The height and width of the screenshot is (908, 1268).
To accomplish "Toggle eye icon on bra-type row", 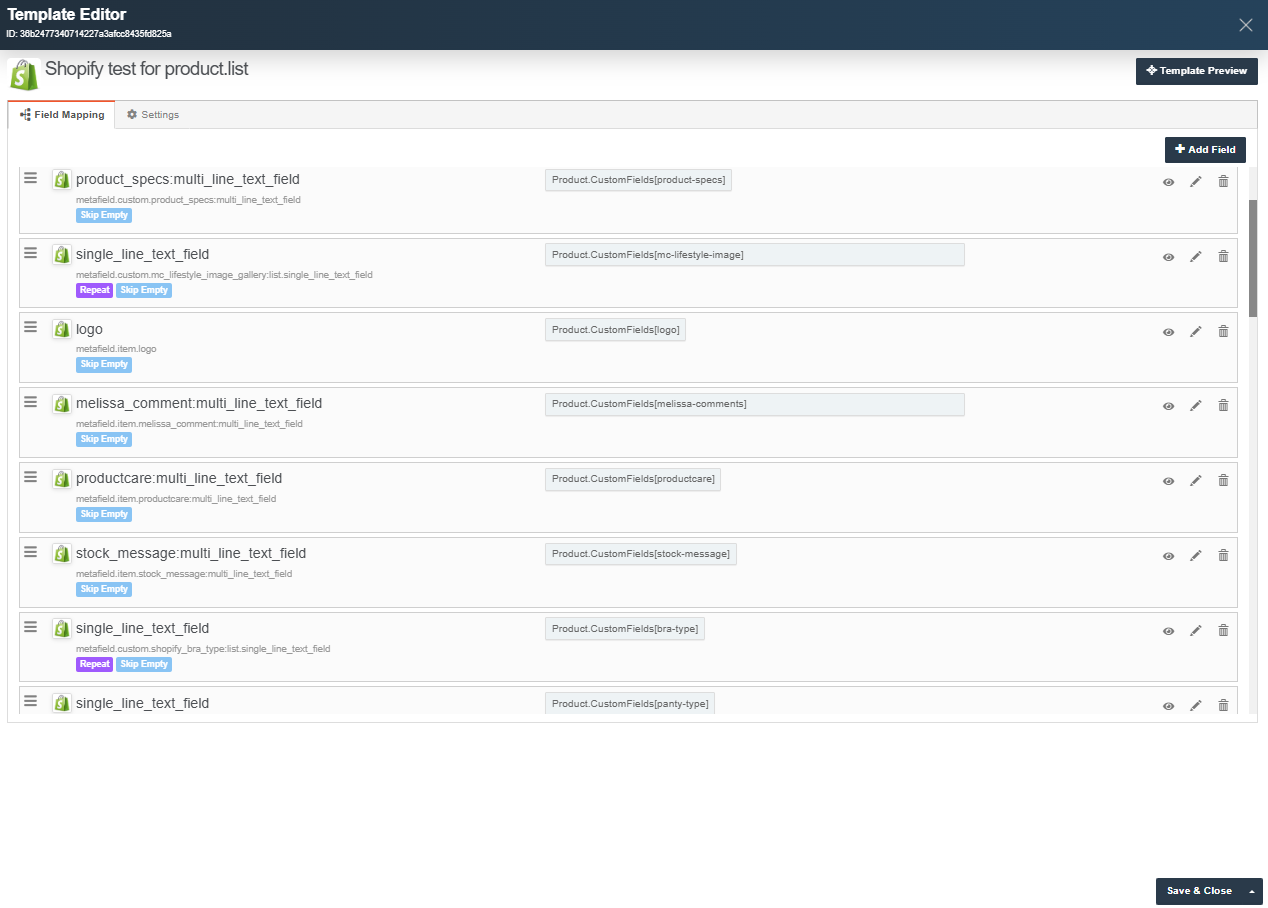I will [1168, 631].
